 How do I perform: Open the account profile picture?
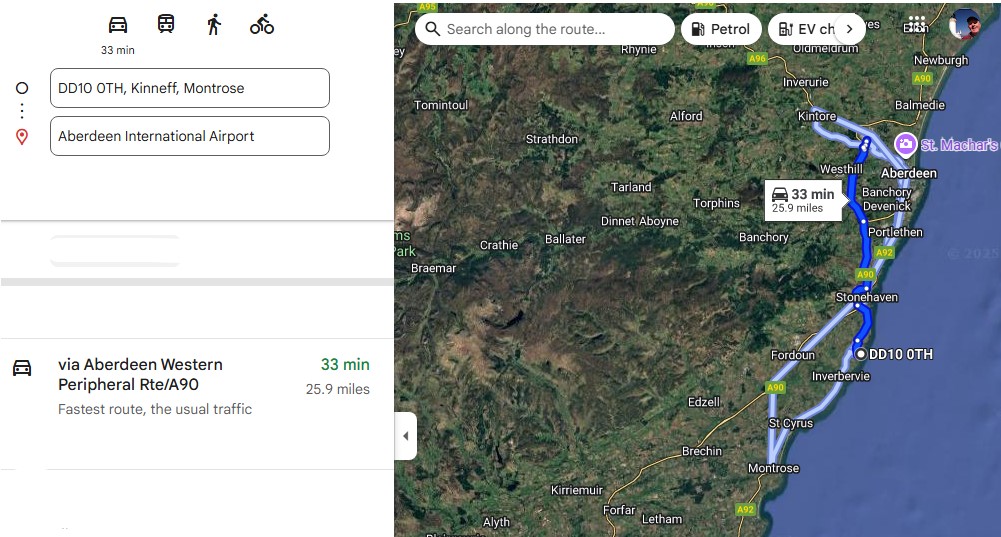pyautogui.click(x=965, y=24)
